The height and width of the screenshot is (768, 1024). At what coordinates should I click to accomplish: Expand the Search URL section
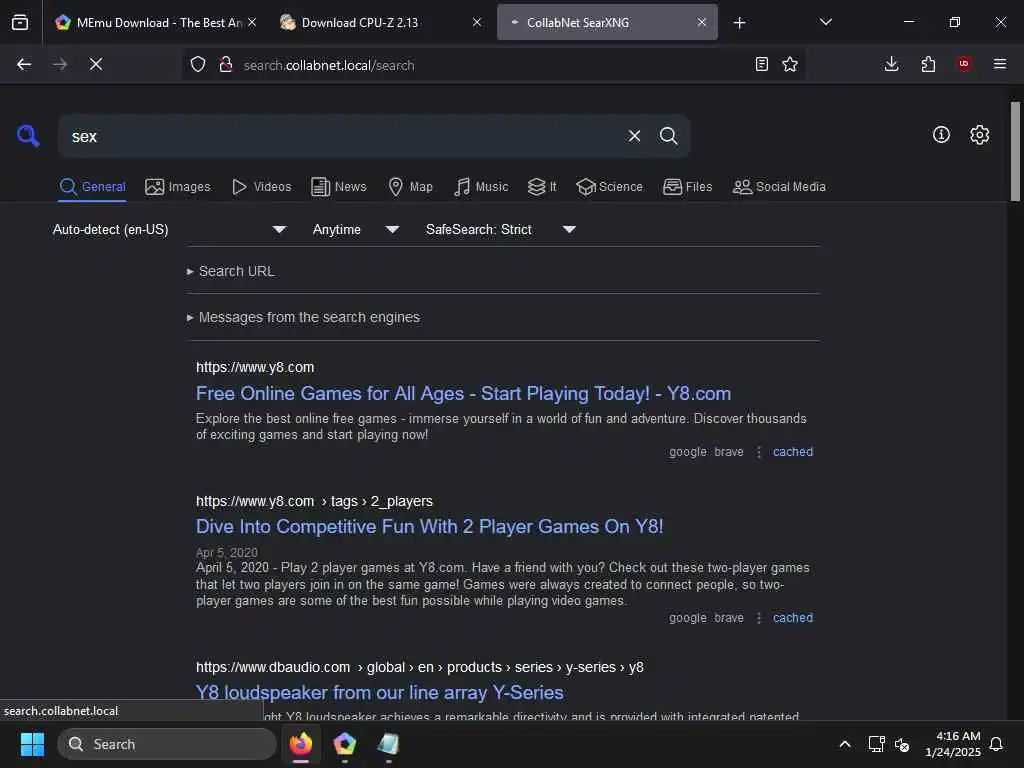pyautogui.click(x=231, y=271)
